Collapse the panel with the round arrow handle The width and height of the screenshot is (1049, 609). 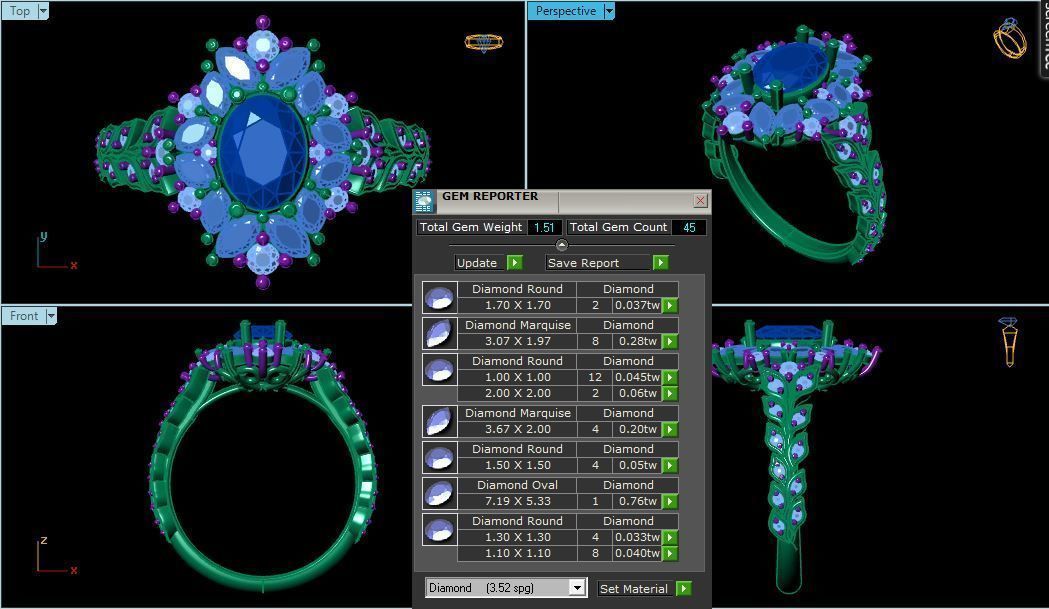[x=561, y=245]
